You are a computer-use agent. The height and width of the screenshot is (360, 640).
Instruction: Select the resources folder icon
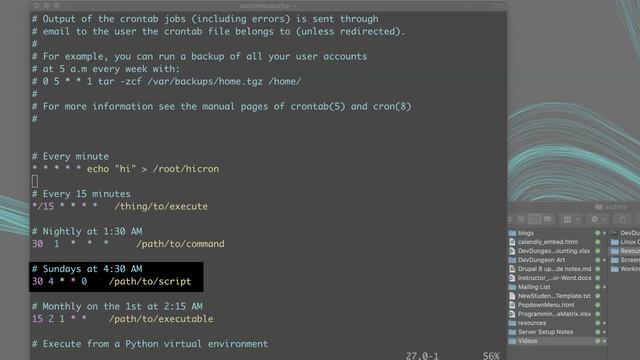point(512,323)
